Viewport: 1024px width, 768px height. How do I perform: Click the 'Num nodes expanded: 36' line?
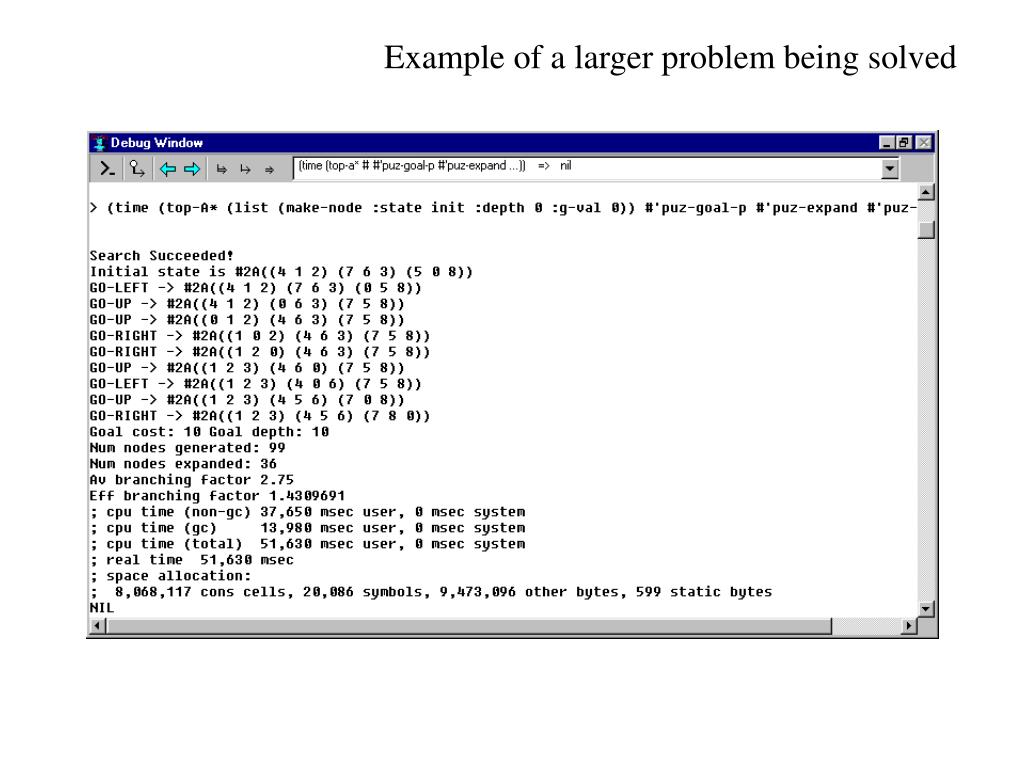183,464
